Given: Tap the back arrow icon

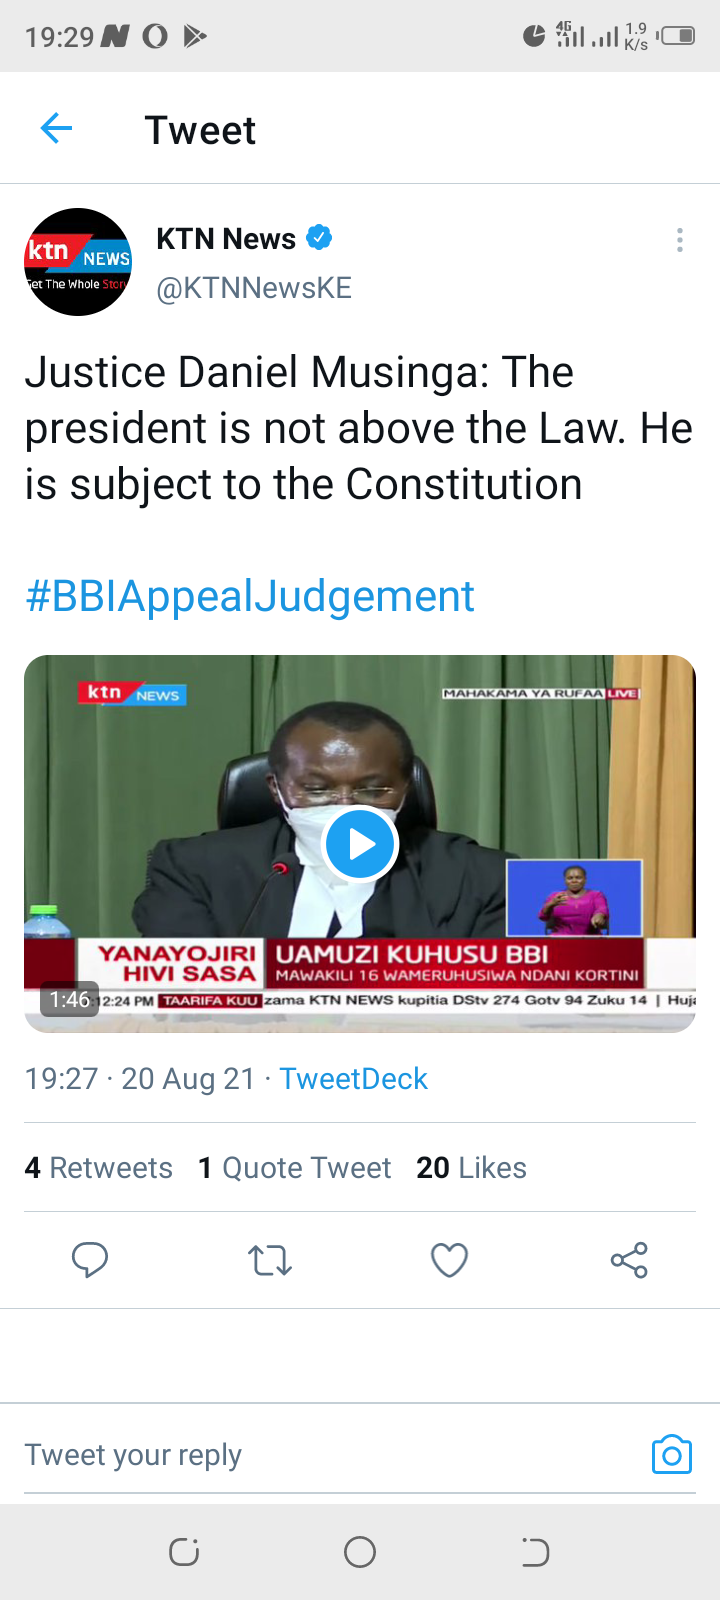Looking at the screenshot, I should 56,129.
